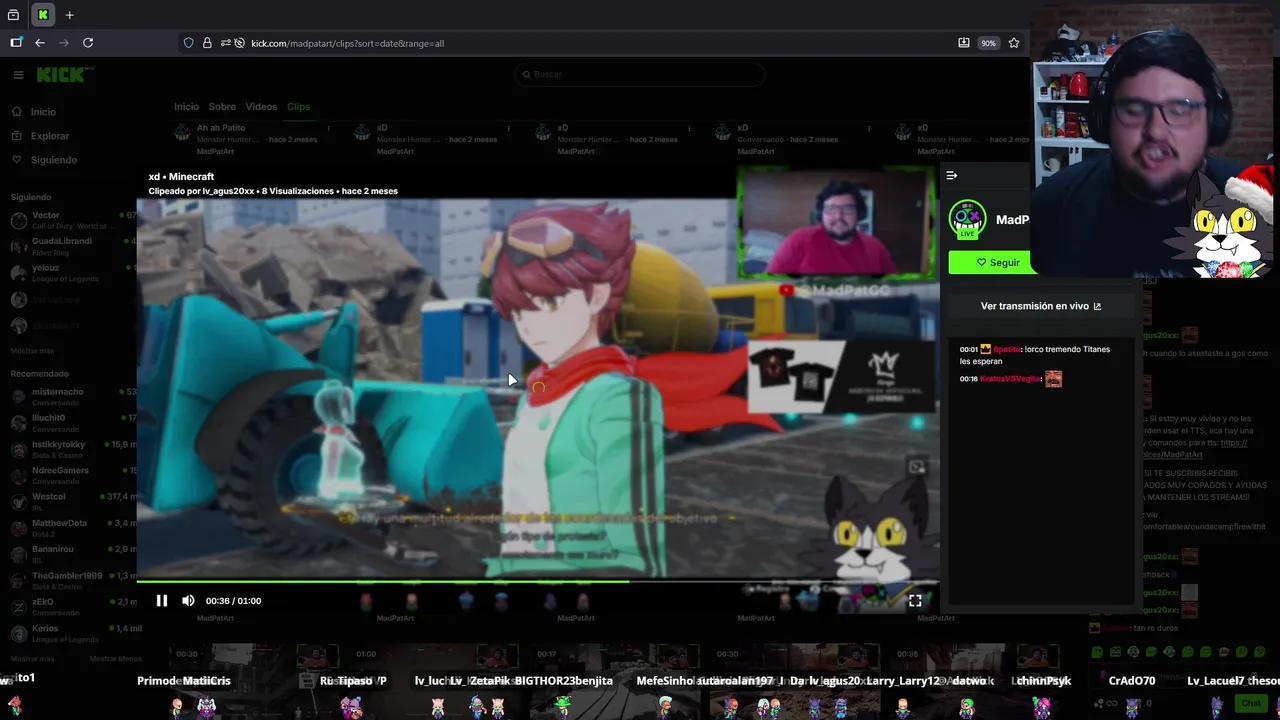Switch to the Videos channel tab
This screenshot has height=720, width=1280.
[x=261, y=107]
